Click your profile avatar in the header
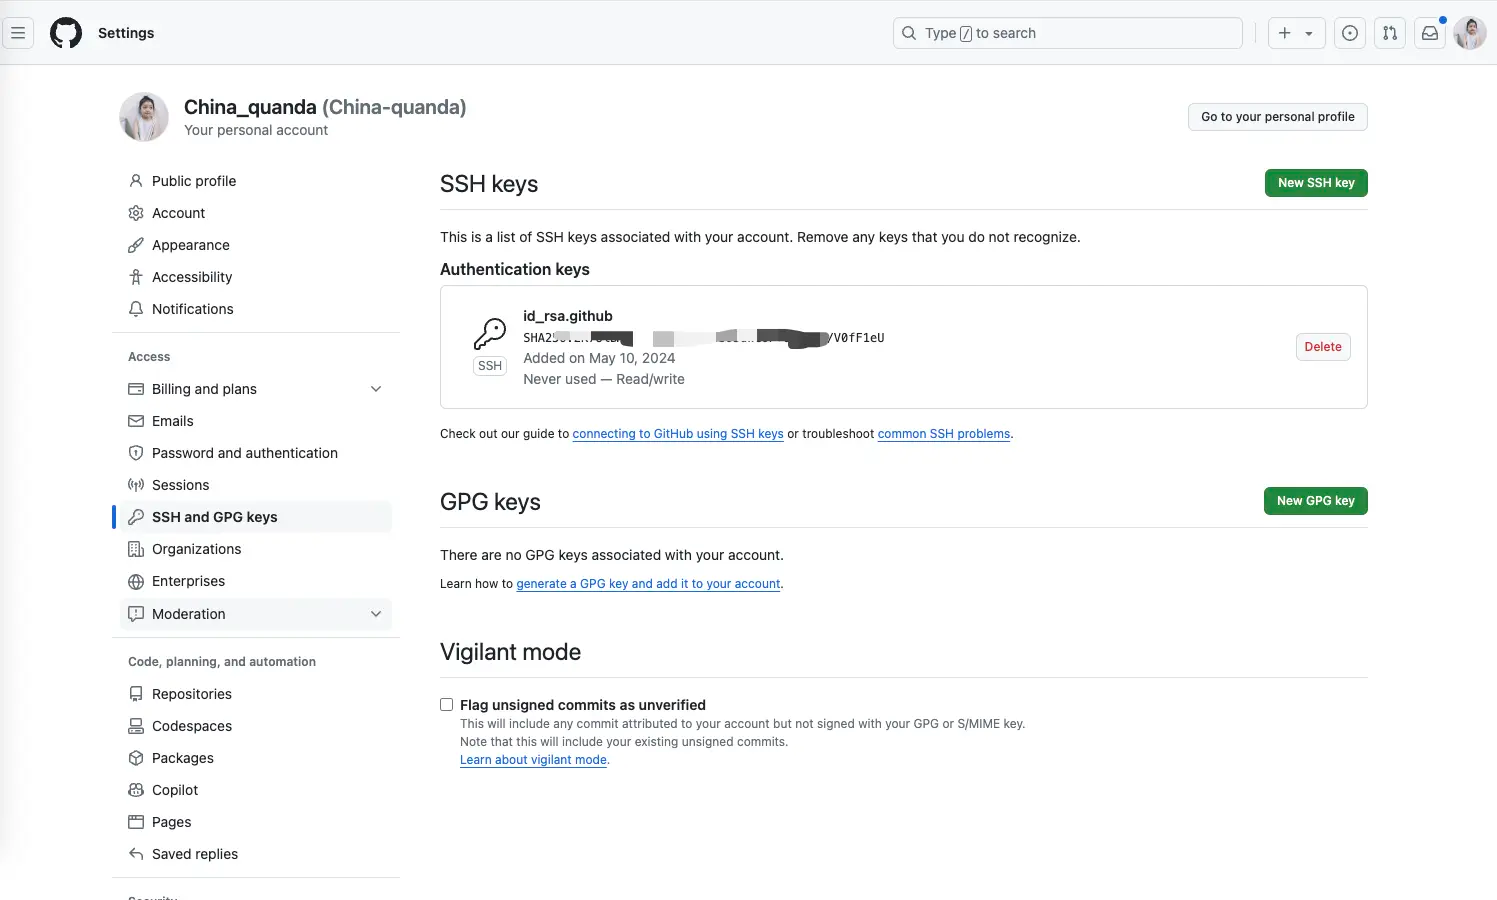1497x900 pixels. click(1469, 33)
